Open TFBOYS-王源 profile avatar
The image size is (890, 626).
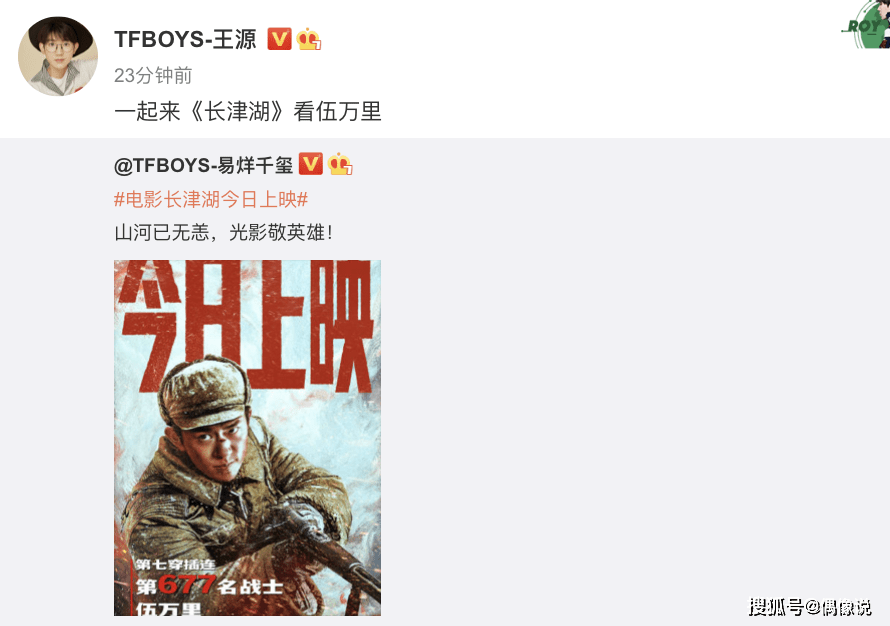point(58,56)
